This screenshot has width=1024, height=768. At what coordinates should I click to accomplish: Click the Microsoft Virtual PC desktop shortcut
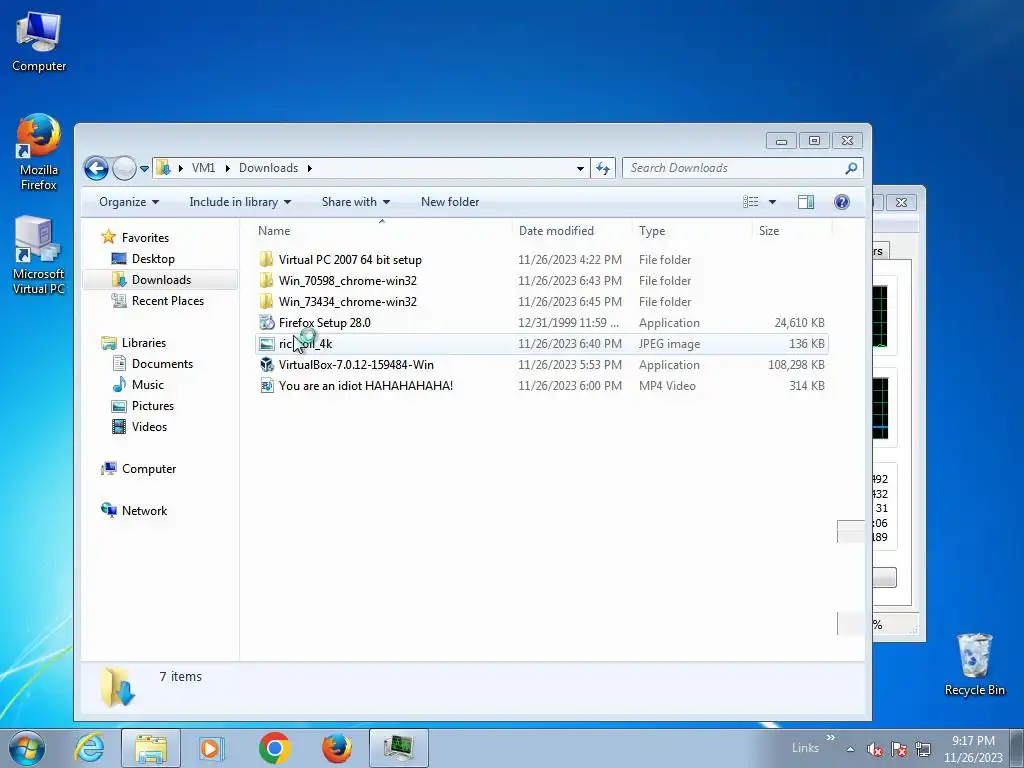pos(39,255)
